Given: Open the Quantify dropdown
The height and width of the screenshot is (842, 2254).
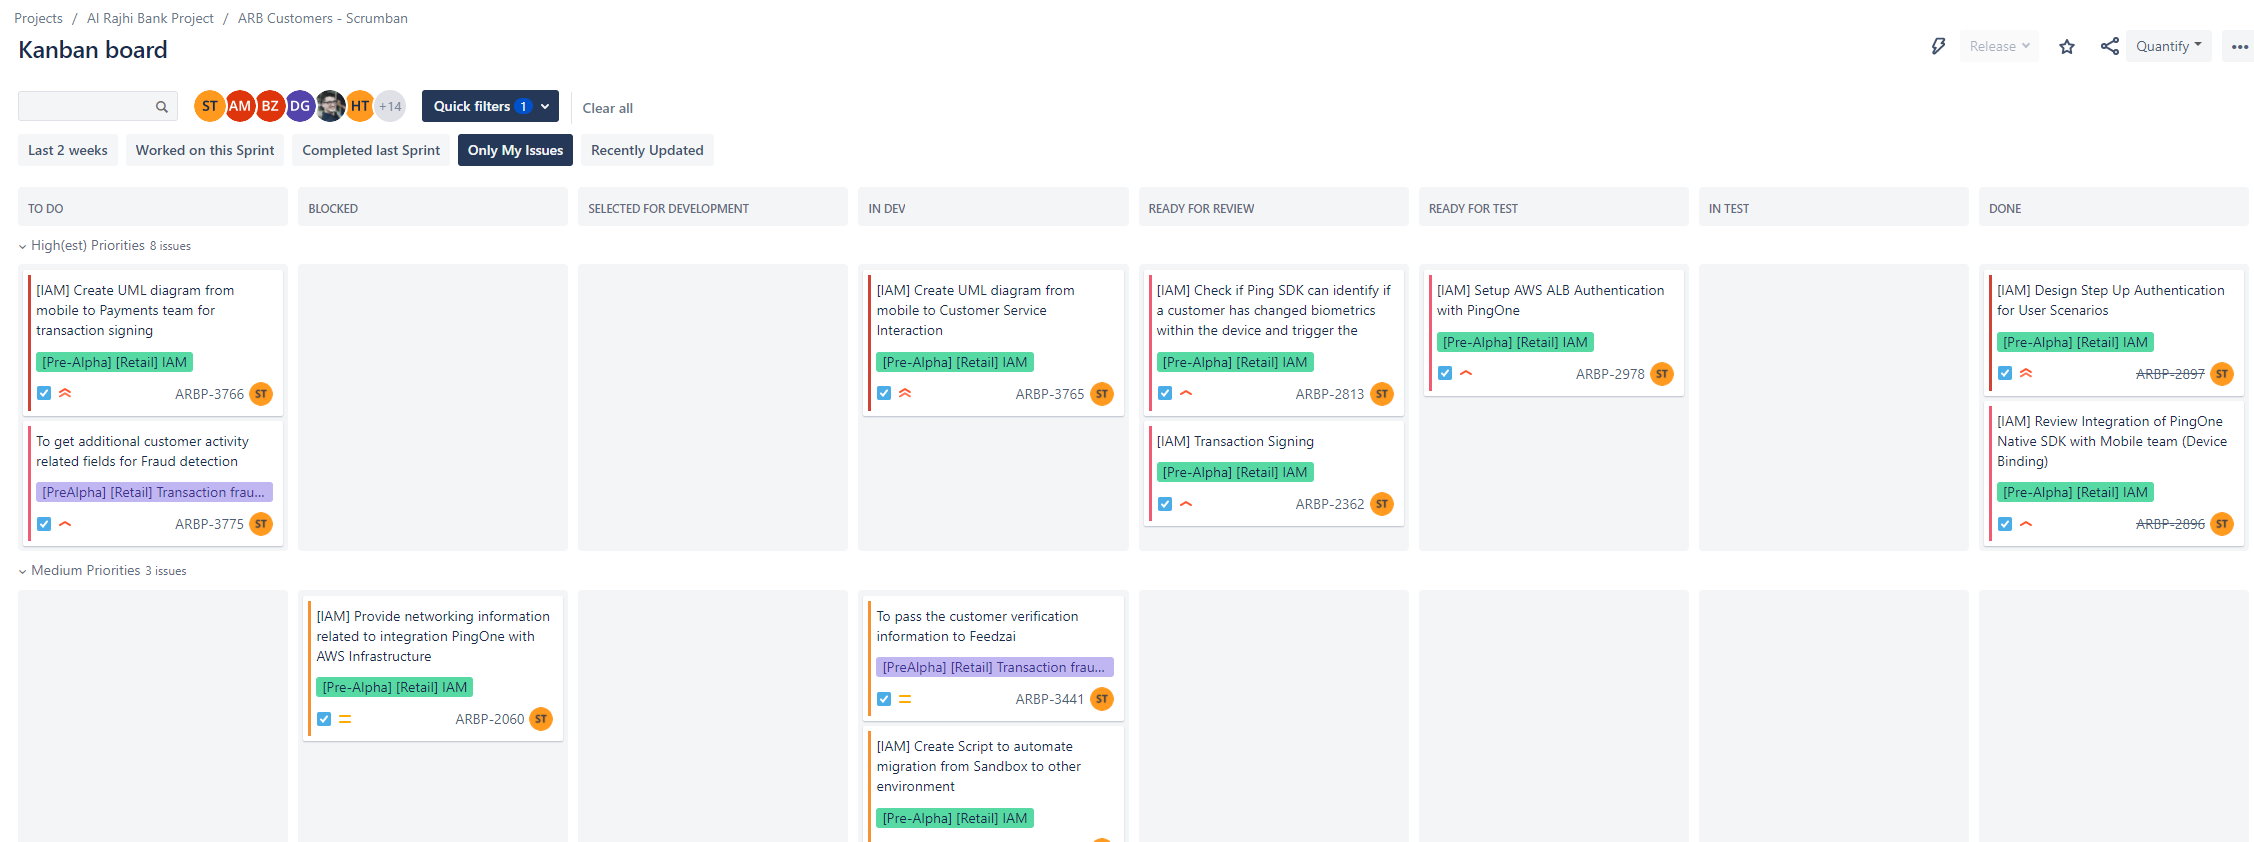Looking at the screenshot, I should click(2169, 46).
